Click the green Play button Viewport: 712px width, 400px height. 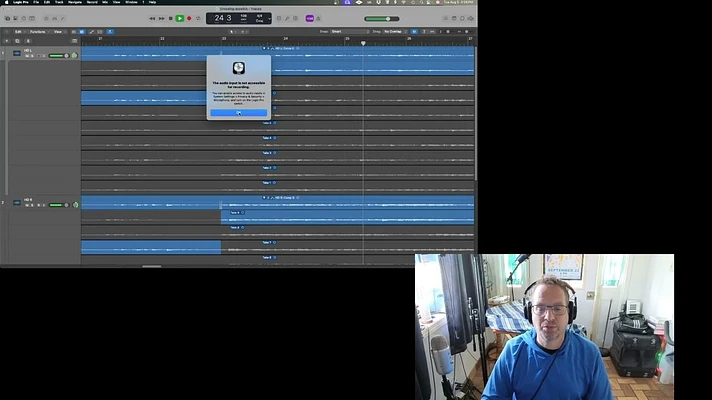click(x=180, y=19)
